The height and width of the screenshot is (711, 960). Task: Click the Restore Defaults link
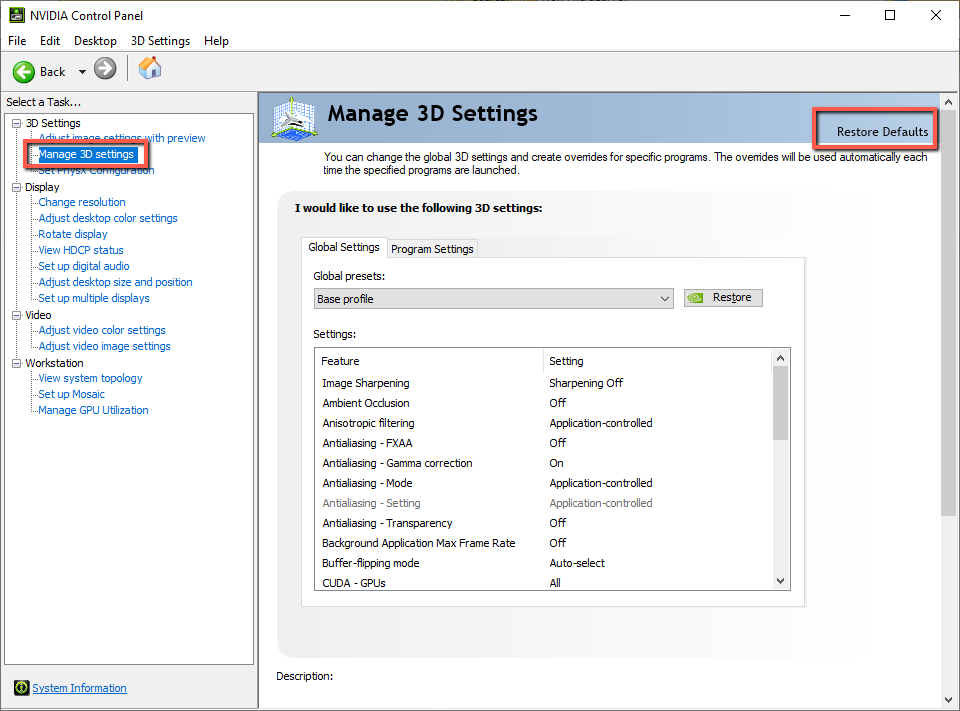click(881, 132)
